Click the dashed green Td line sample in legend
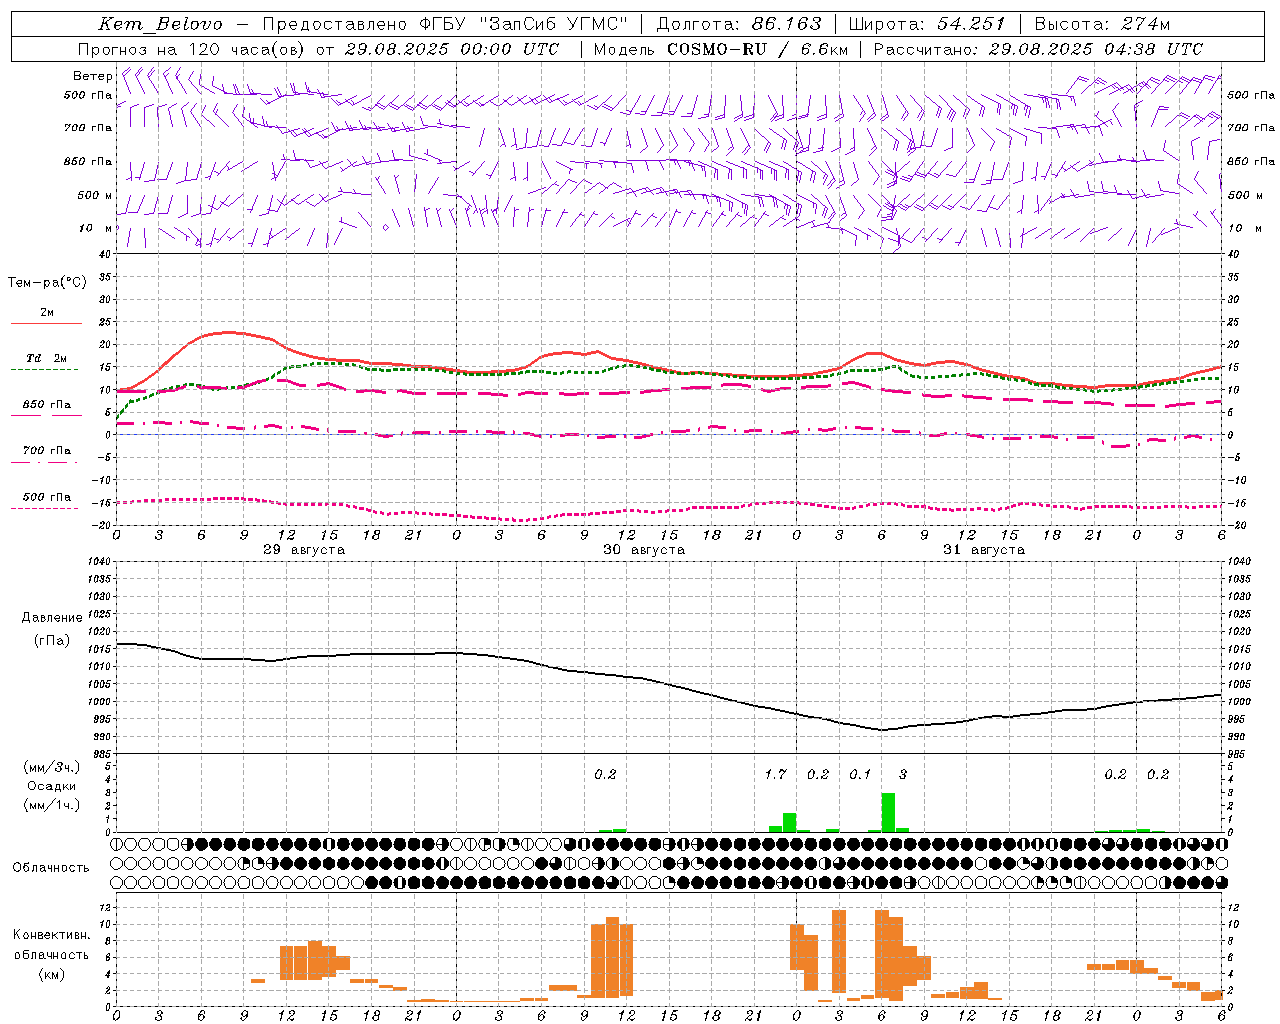1280x1024 pixels. [46, 369]
